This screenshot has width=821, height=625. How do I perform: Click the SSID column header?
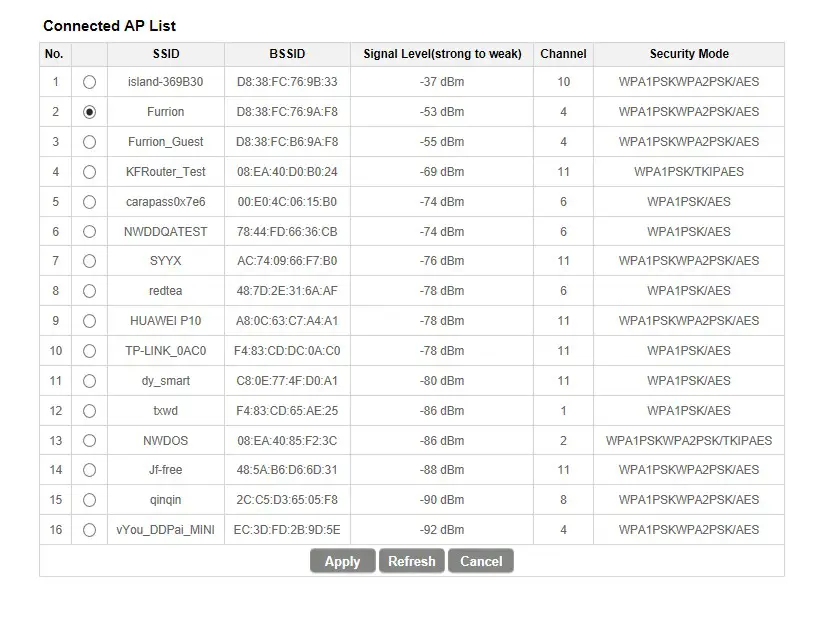[165, 54]
